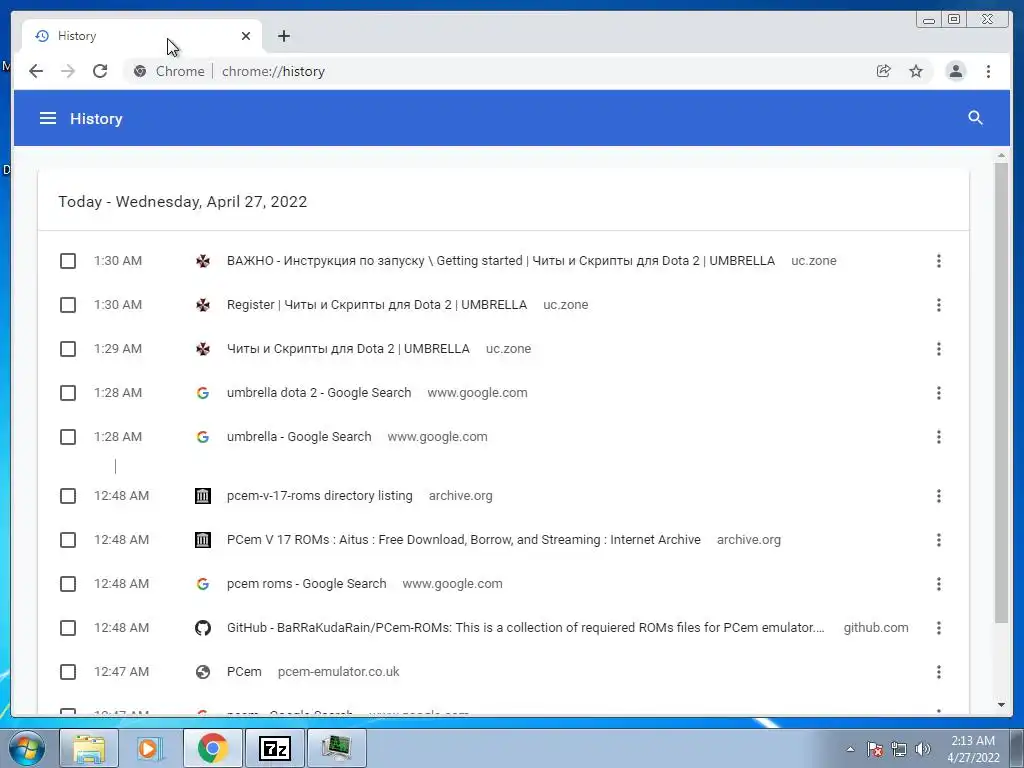Open the umbrella dota 2 - Google Search link
The image size is (1024, 768).
[319, 392]
